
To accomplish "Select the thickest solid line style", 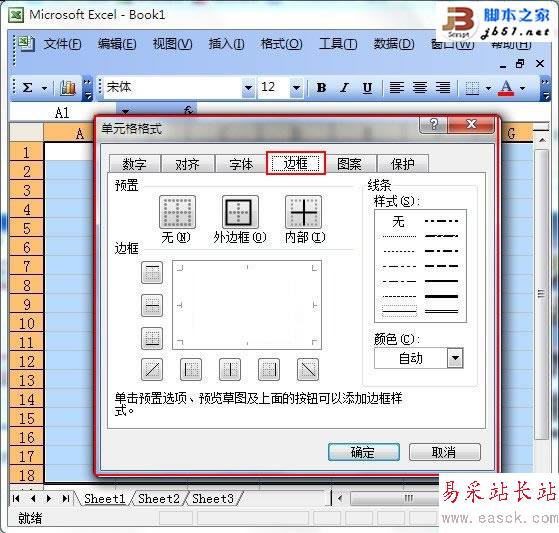I will click(441, 296).
